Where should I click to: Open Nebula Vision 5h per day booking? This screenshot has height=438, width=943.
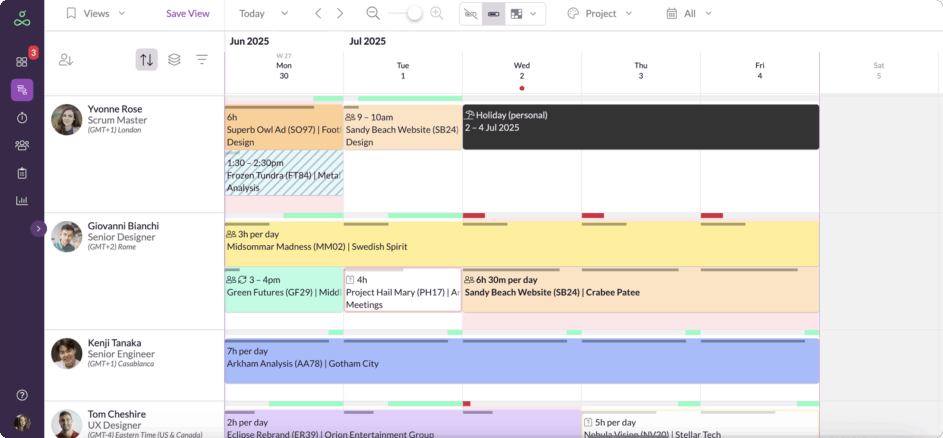701,424
